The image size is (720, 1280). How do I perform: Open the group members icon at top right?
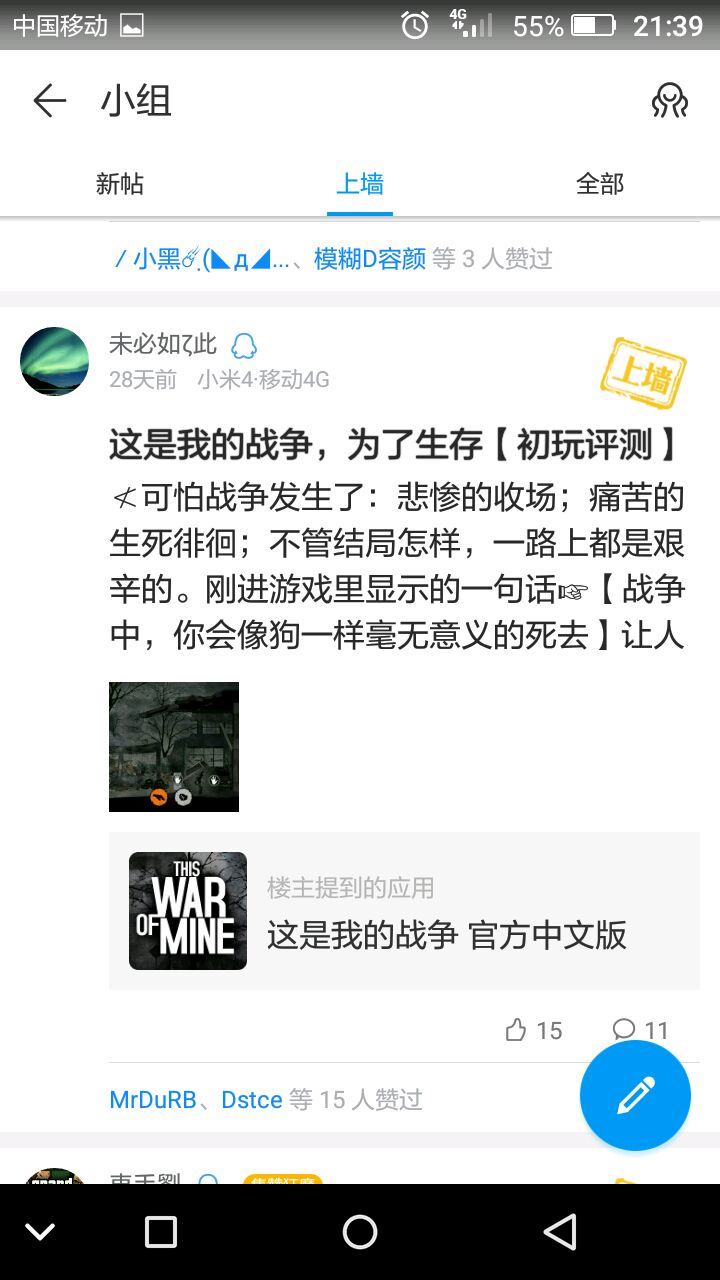click(669, 101)
